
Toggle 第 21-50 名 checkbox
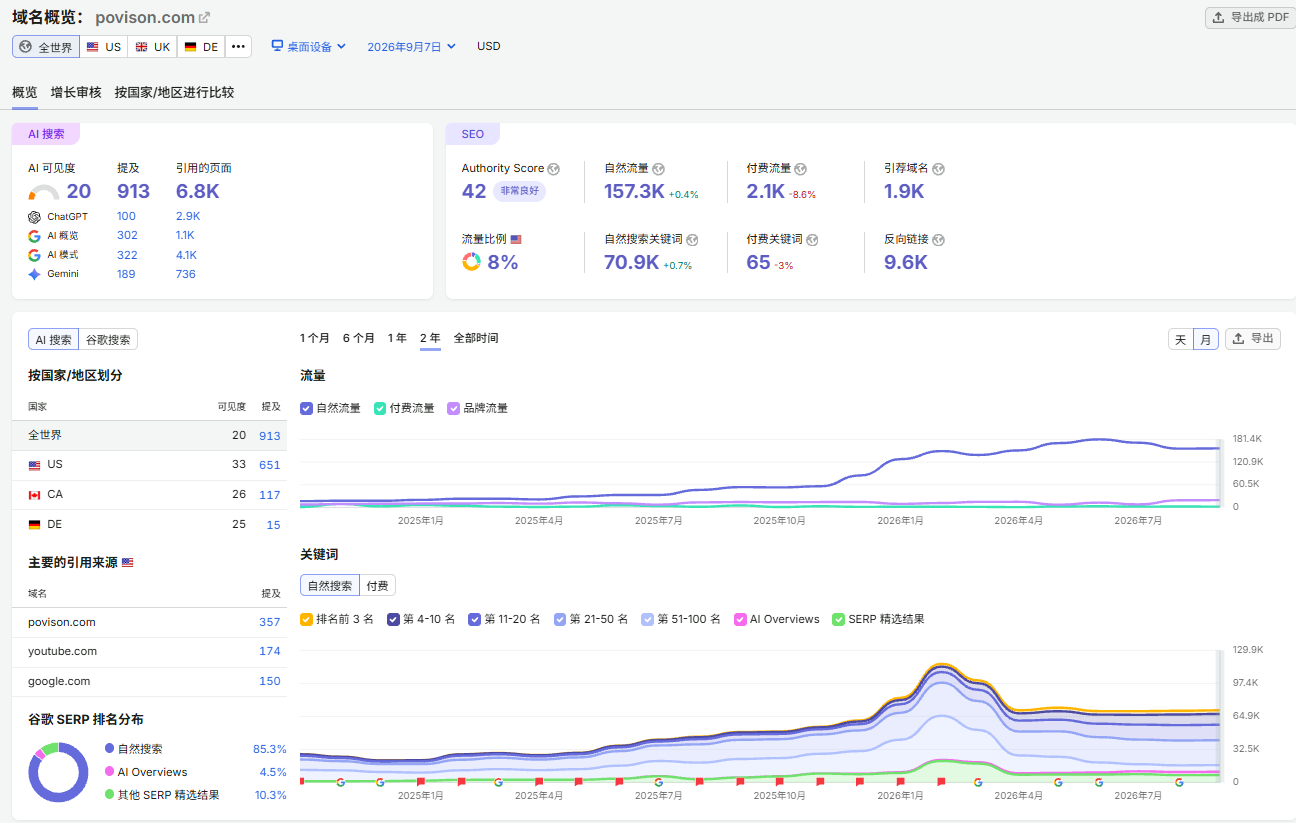point(560,619)
